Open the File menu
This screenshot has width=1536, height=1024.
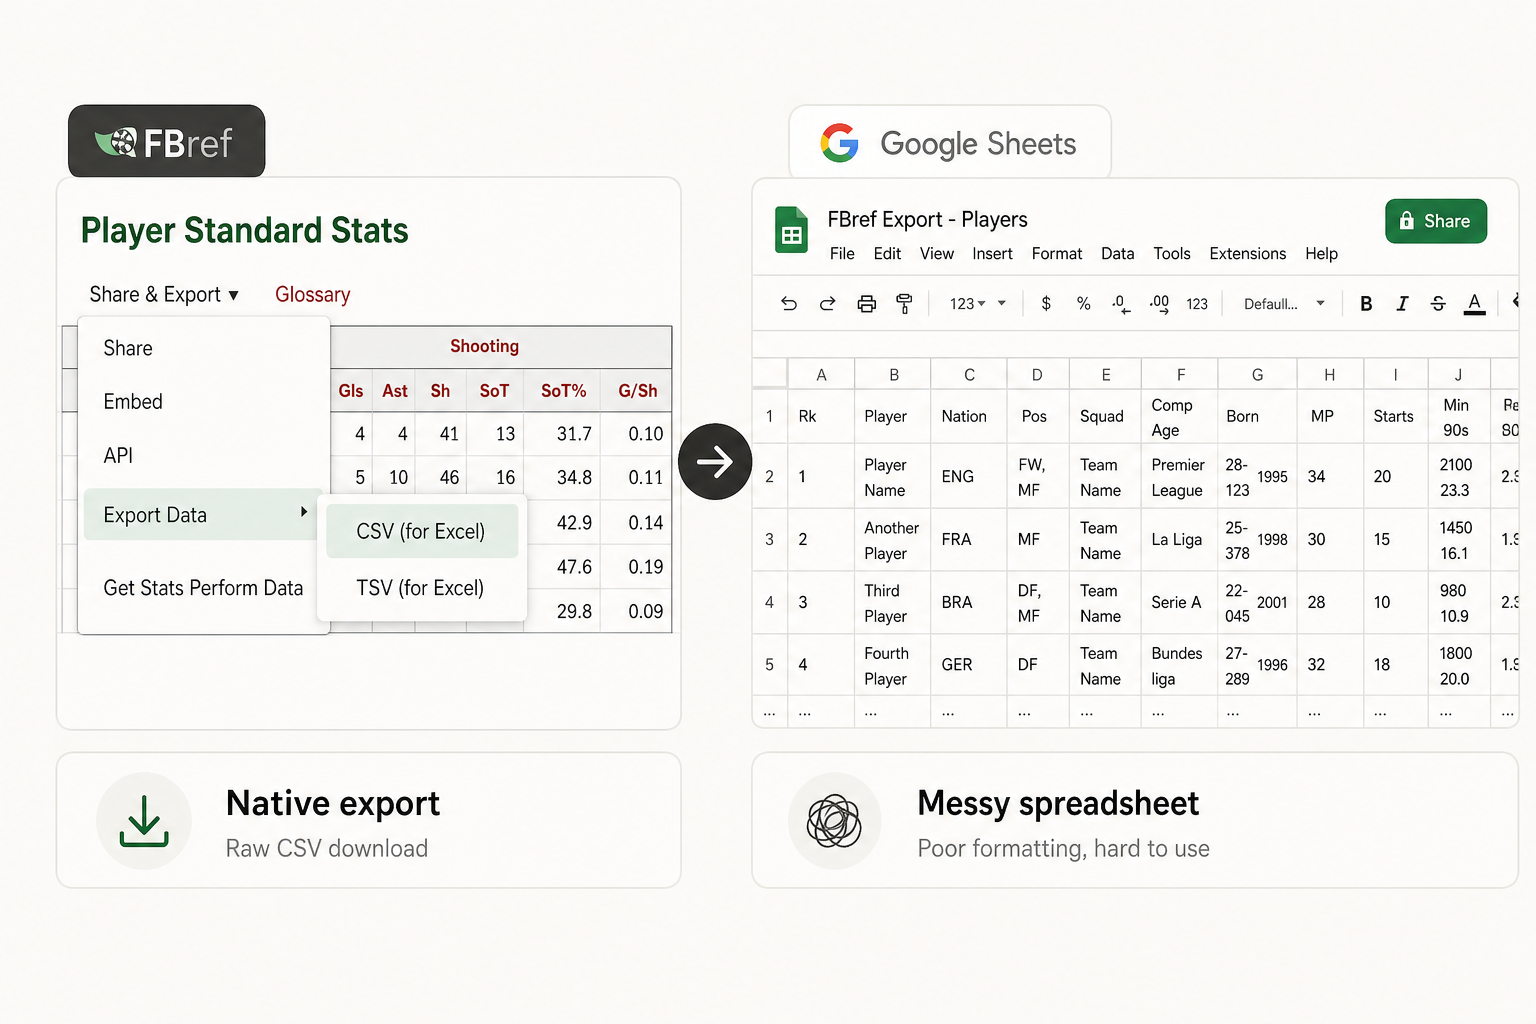842,254
